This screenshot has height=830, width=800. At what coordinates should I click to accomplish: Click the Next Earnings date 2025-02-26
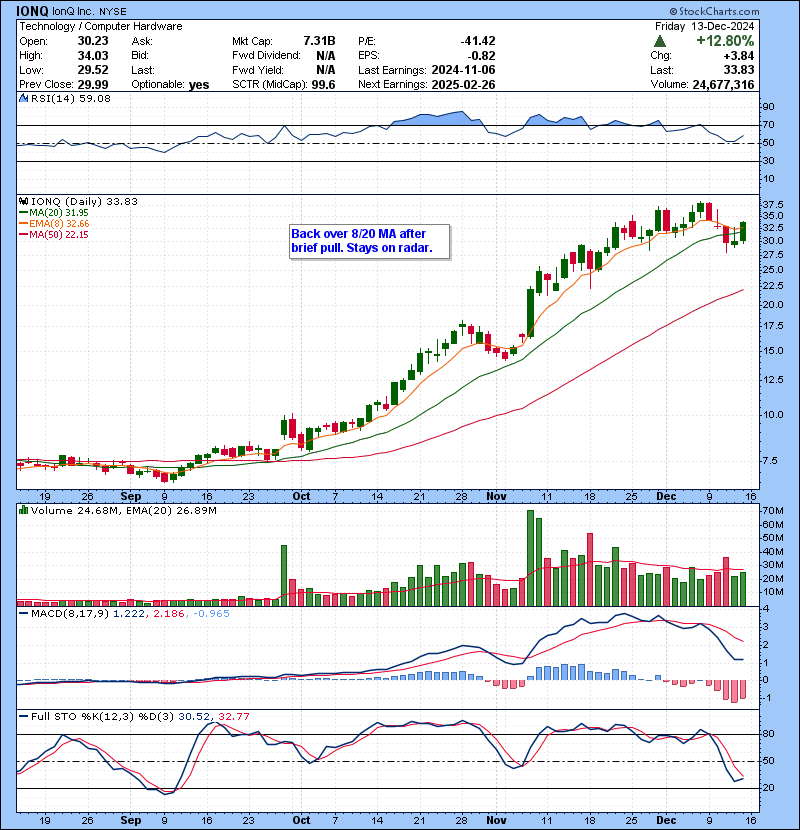(x=463, y=85)
